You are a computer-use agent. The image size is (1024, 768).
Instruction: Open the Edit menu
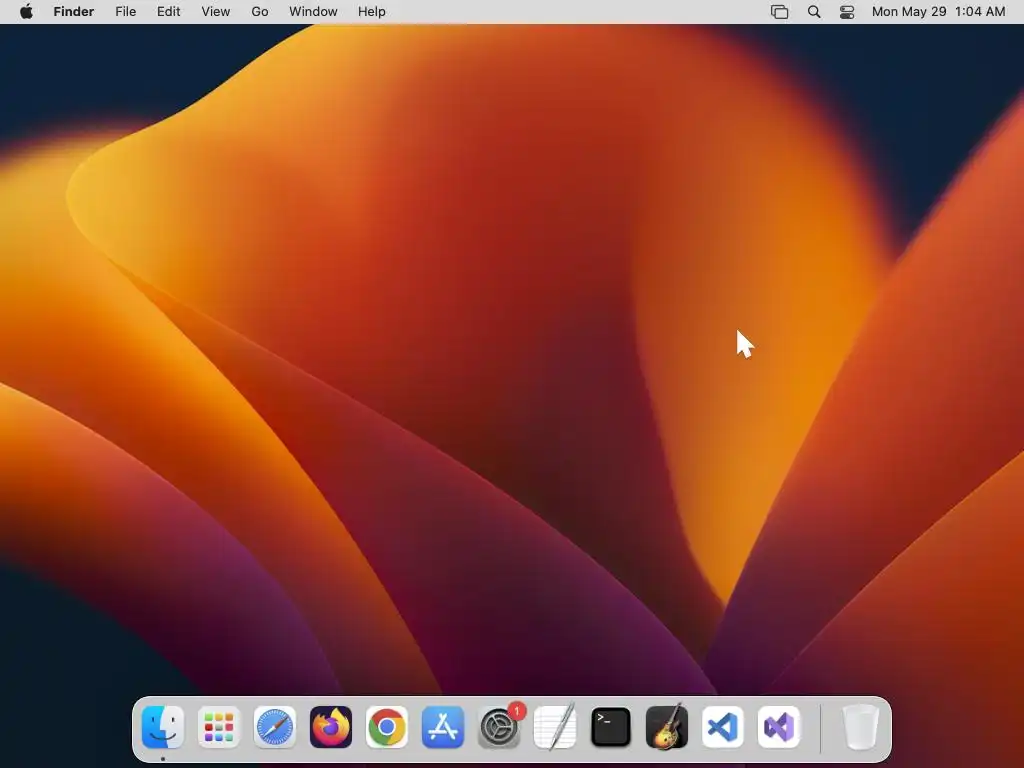pos(168,12)
